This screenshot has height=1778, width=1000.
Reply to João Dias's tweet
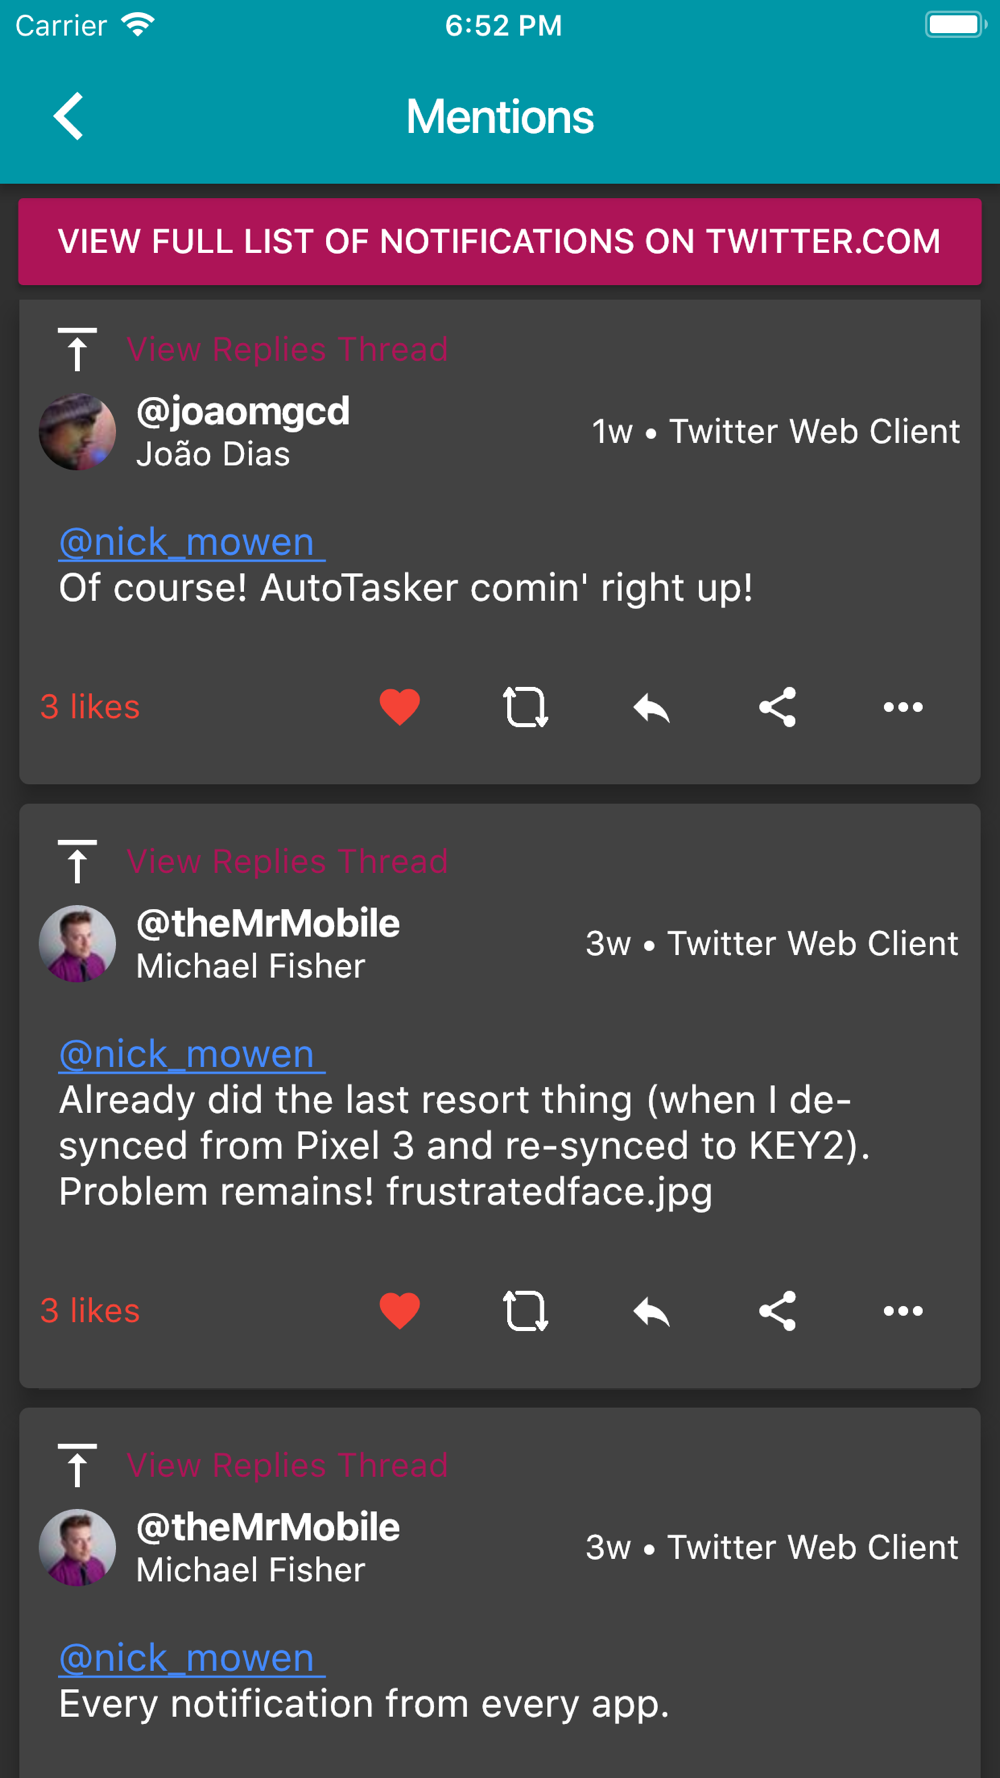651,707
